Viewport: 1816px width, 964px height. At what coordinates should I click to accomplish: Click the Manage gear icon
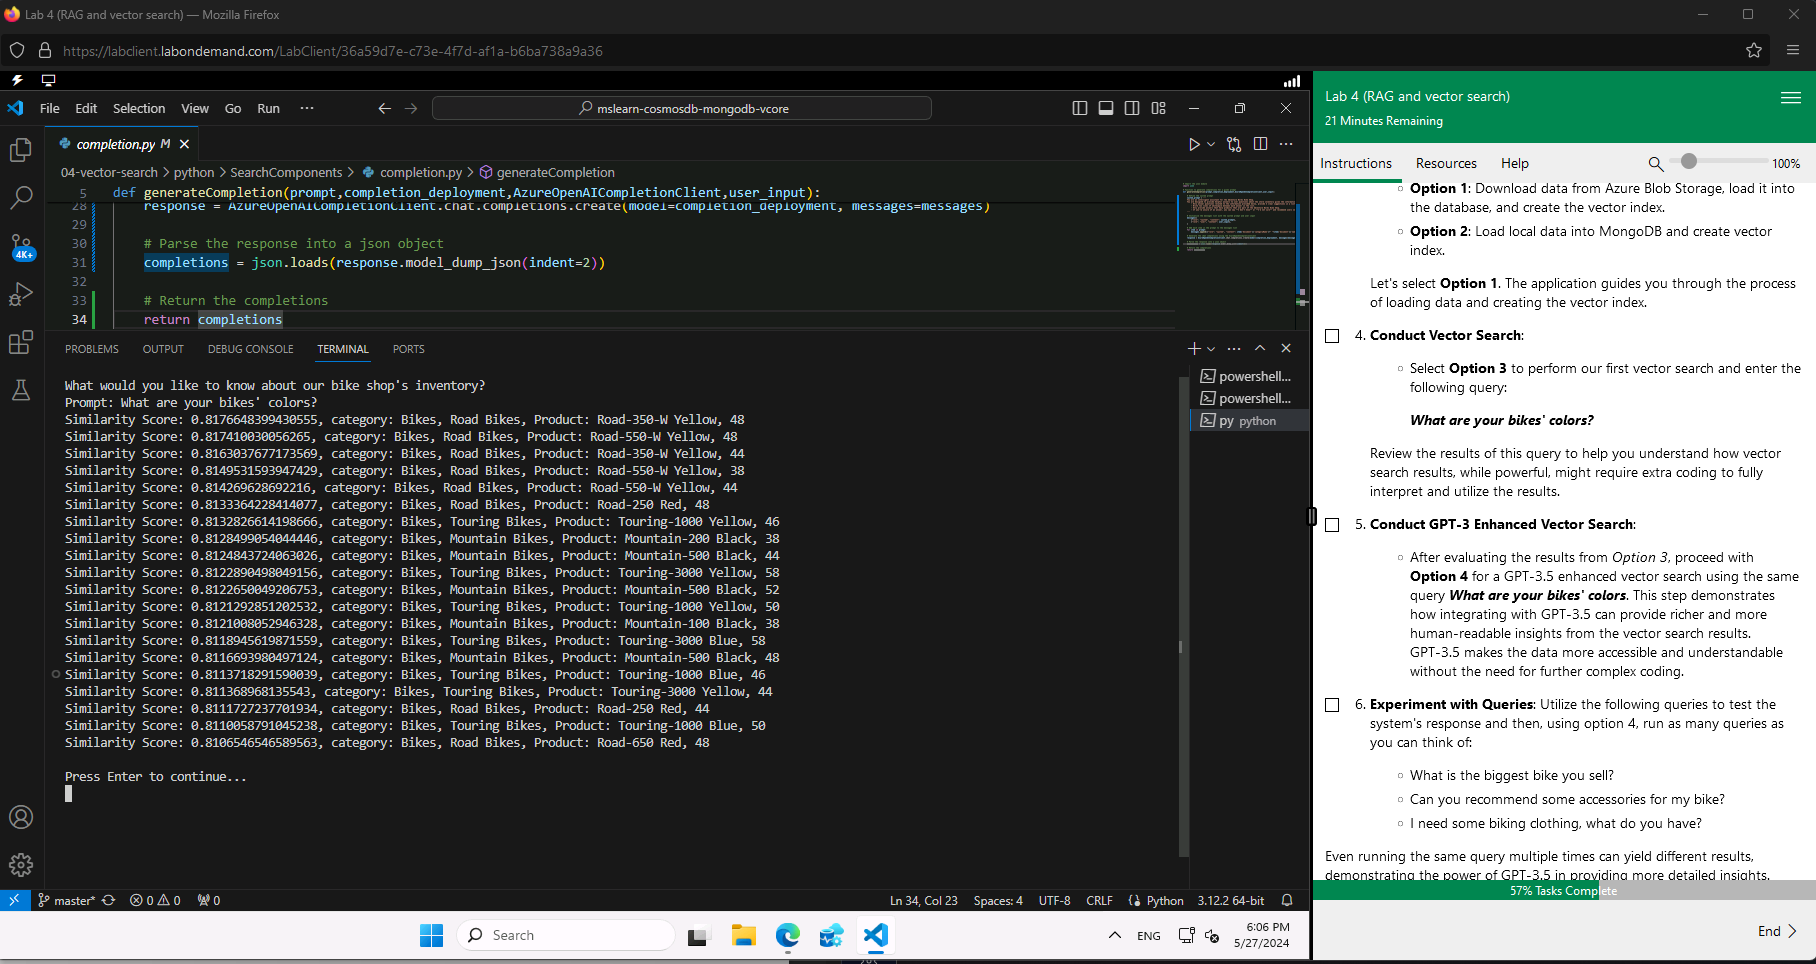coord(21,865)
